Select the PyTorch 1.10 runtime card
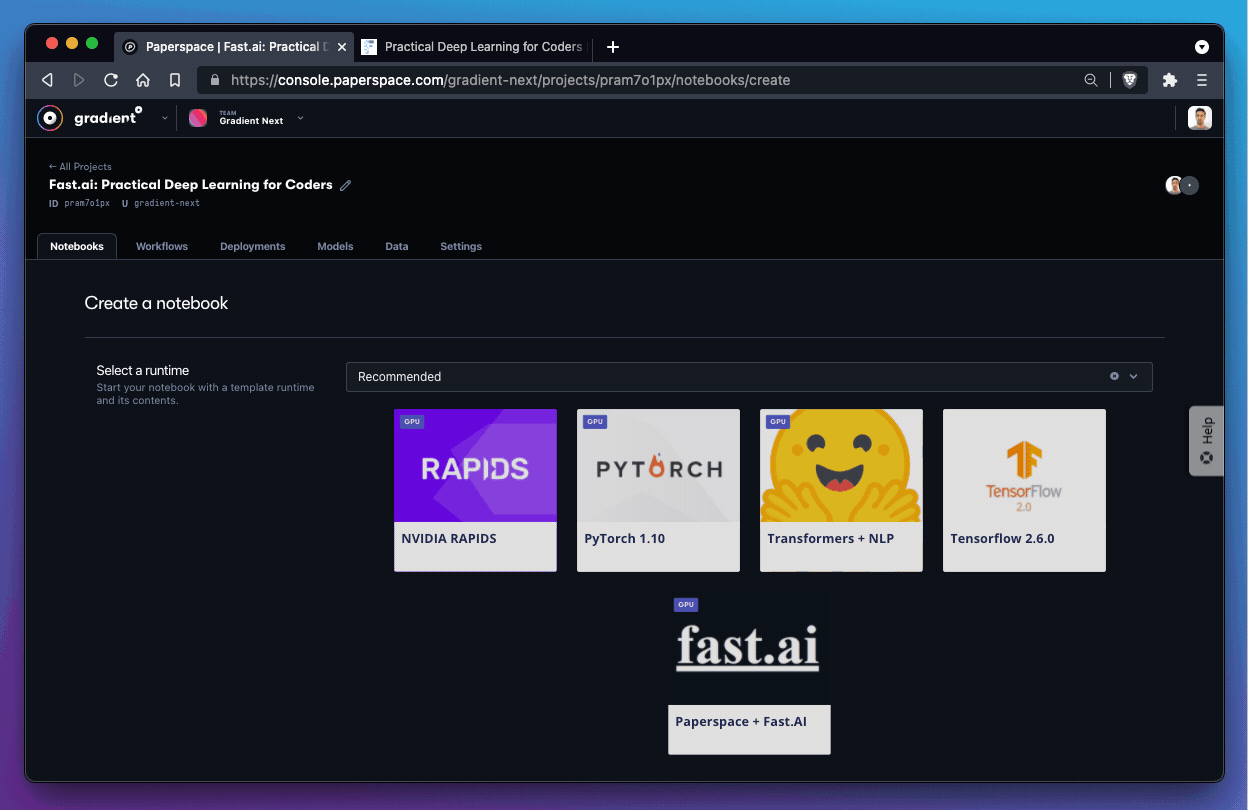The height and width of the screenshot is (810, 1248). pos(658,490)
